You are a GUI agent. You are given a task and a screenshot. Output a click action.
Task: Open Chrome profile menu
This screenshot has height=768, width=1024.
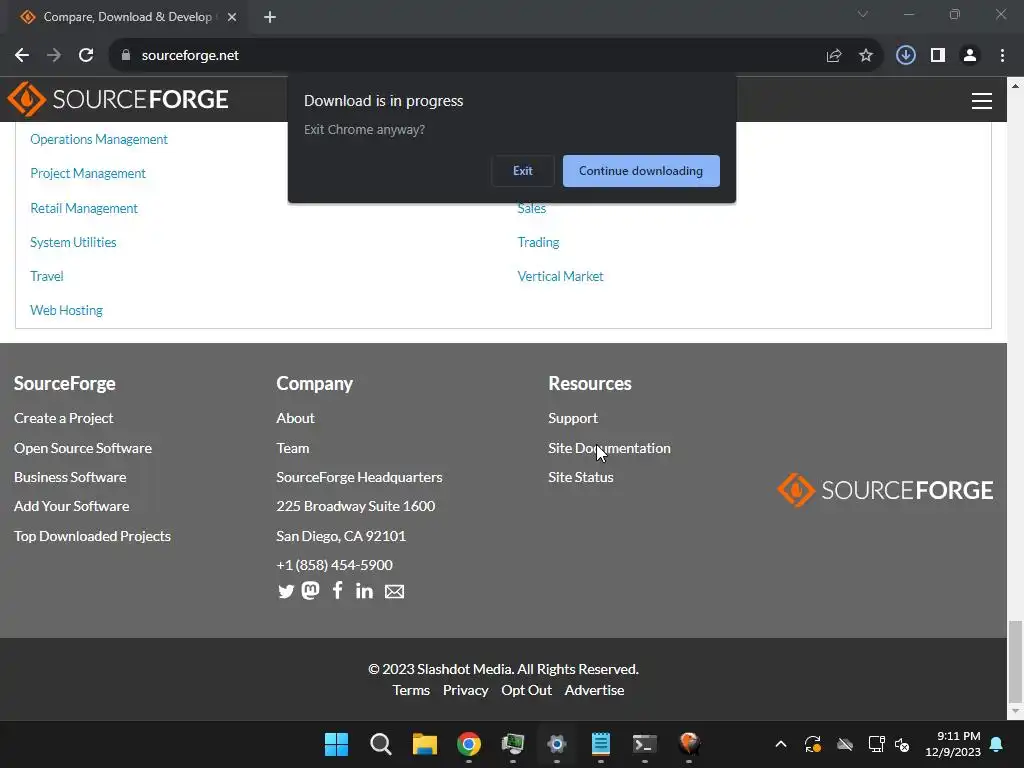click(970, 56)
